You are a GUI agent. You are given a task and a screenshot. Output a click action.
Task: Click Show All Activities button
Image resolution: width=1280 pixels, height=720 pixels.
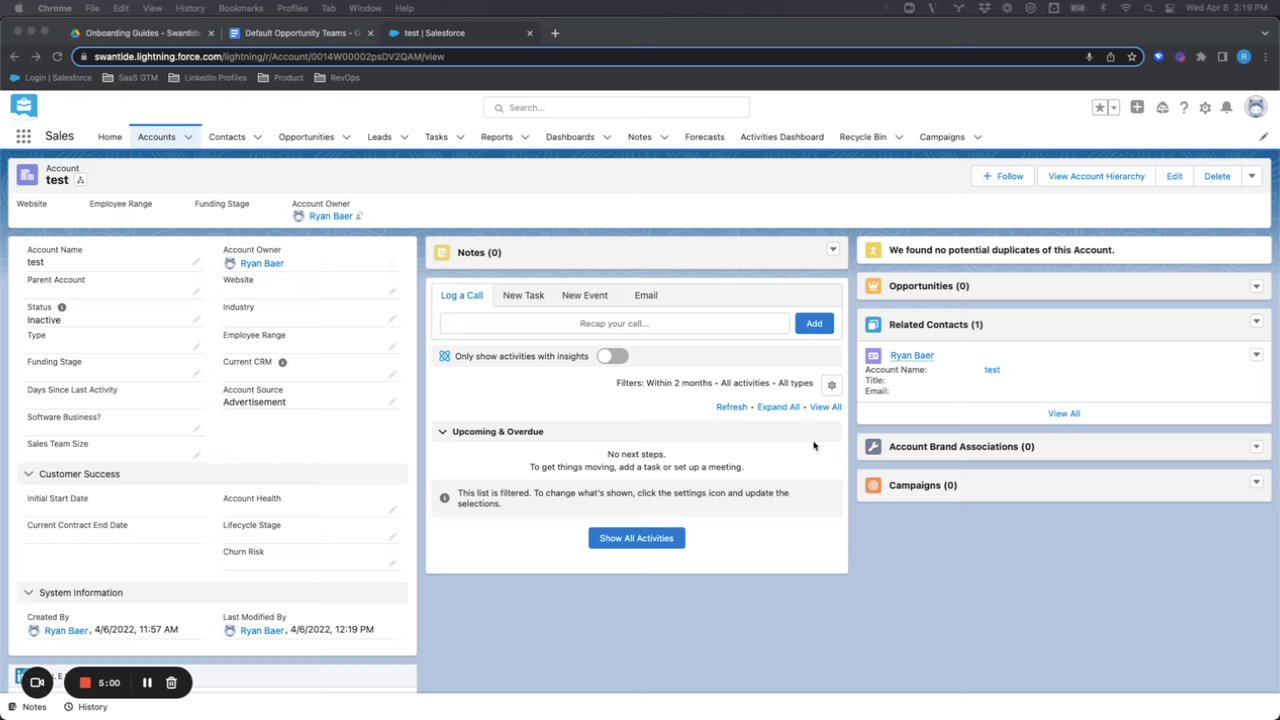point(636,538)
